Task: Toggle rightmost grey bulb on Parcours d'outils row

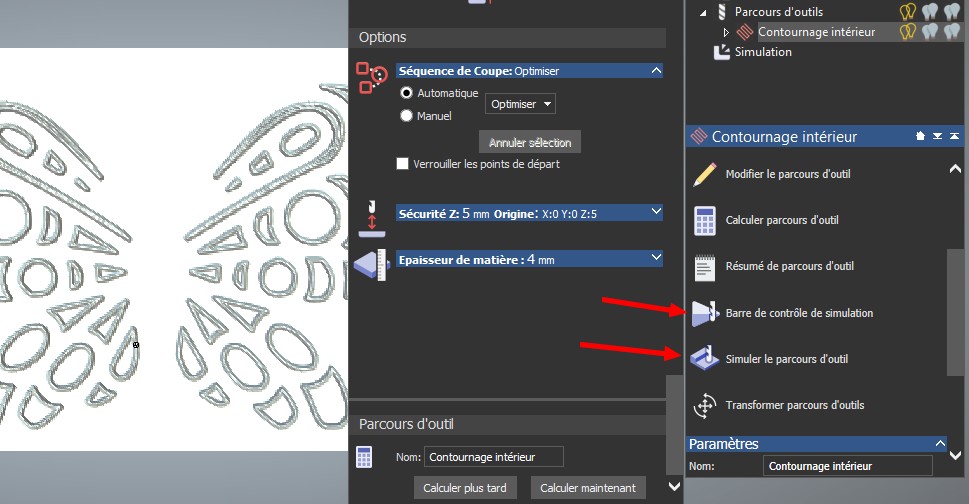Action: (952, 11)
